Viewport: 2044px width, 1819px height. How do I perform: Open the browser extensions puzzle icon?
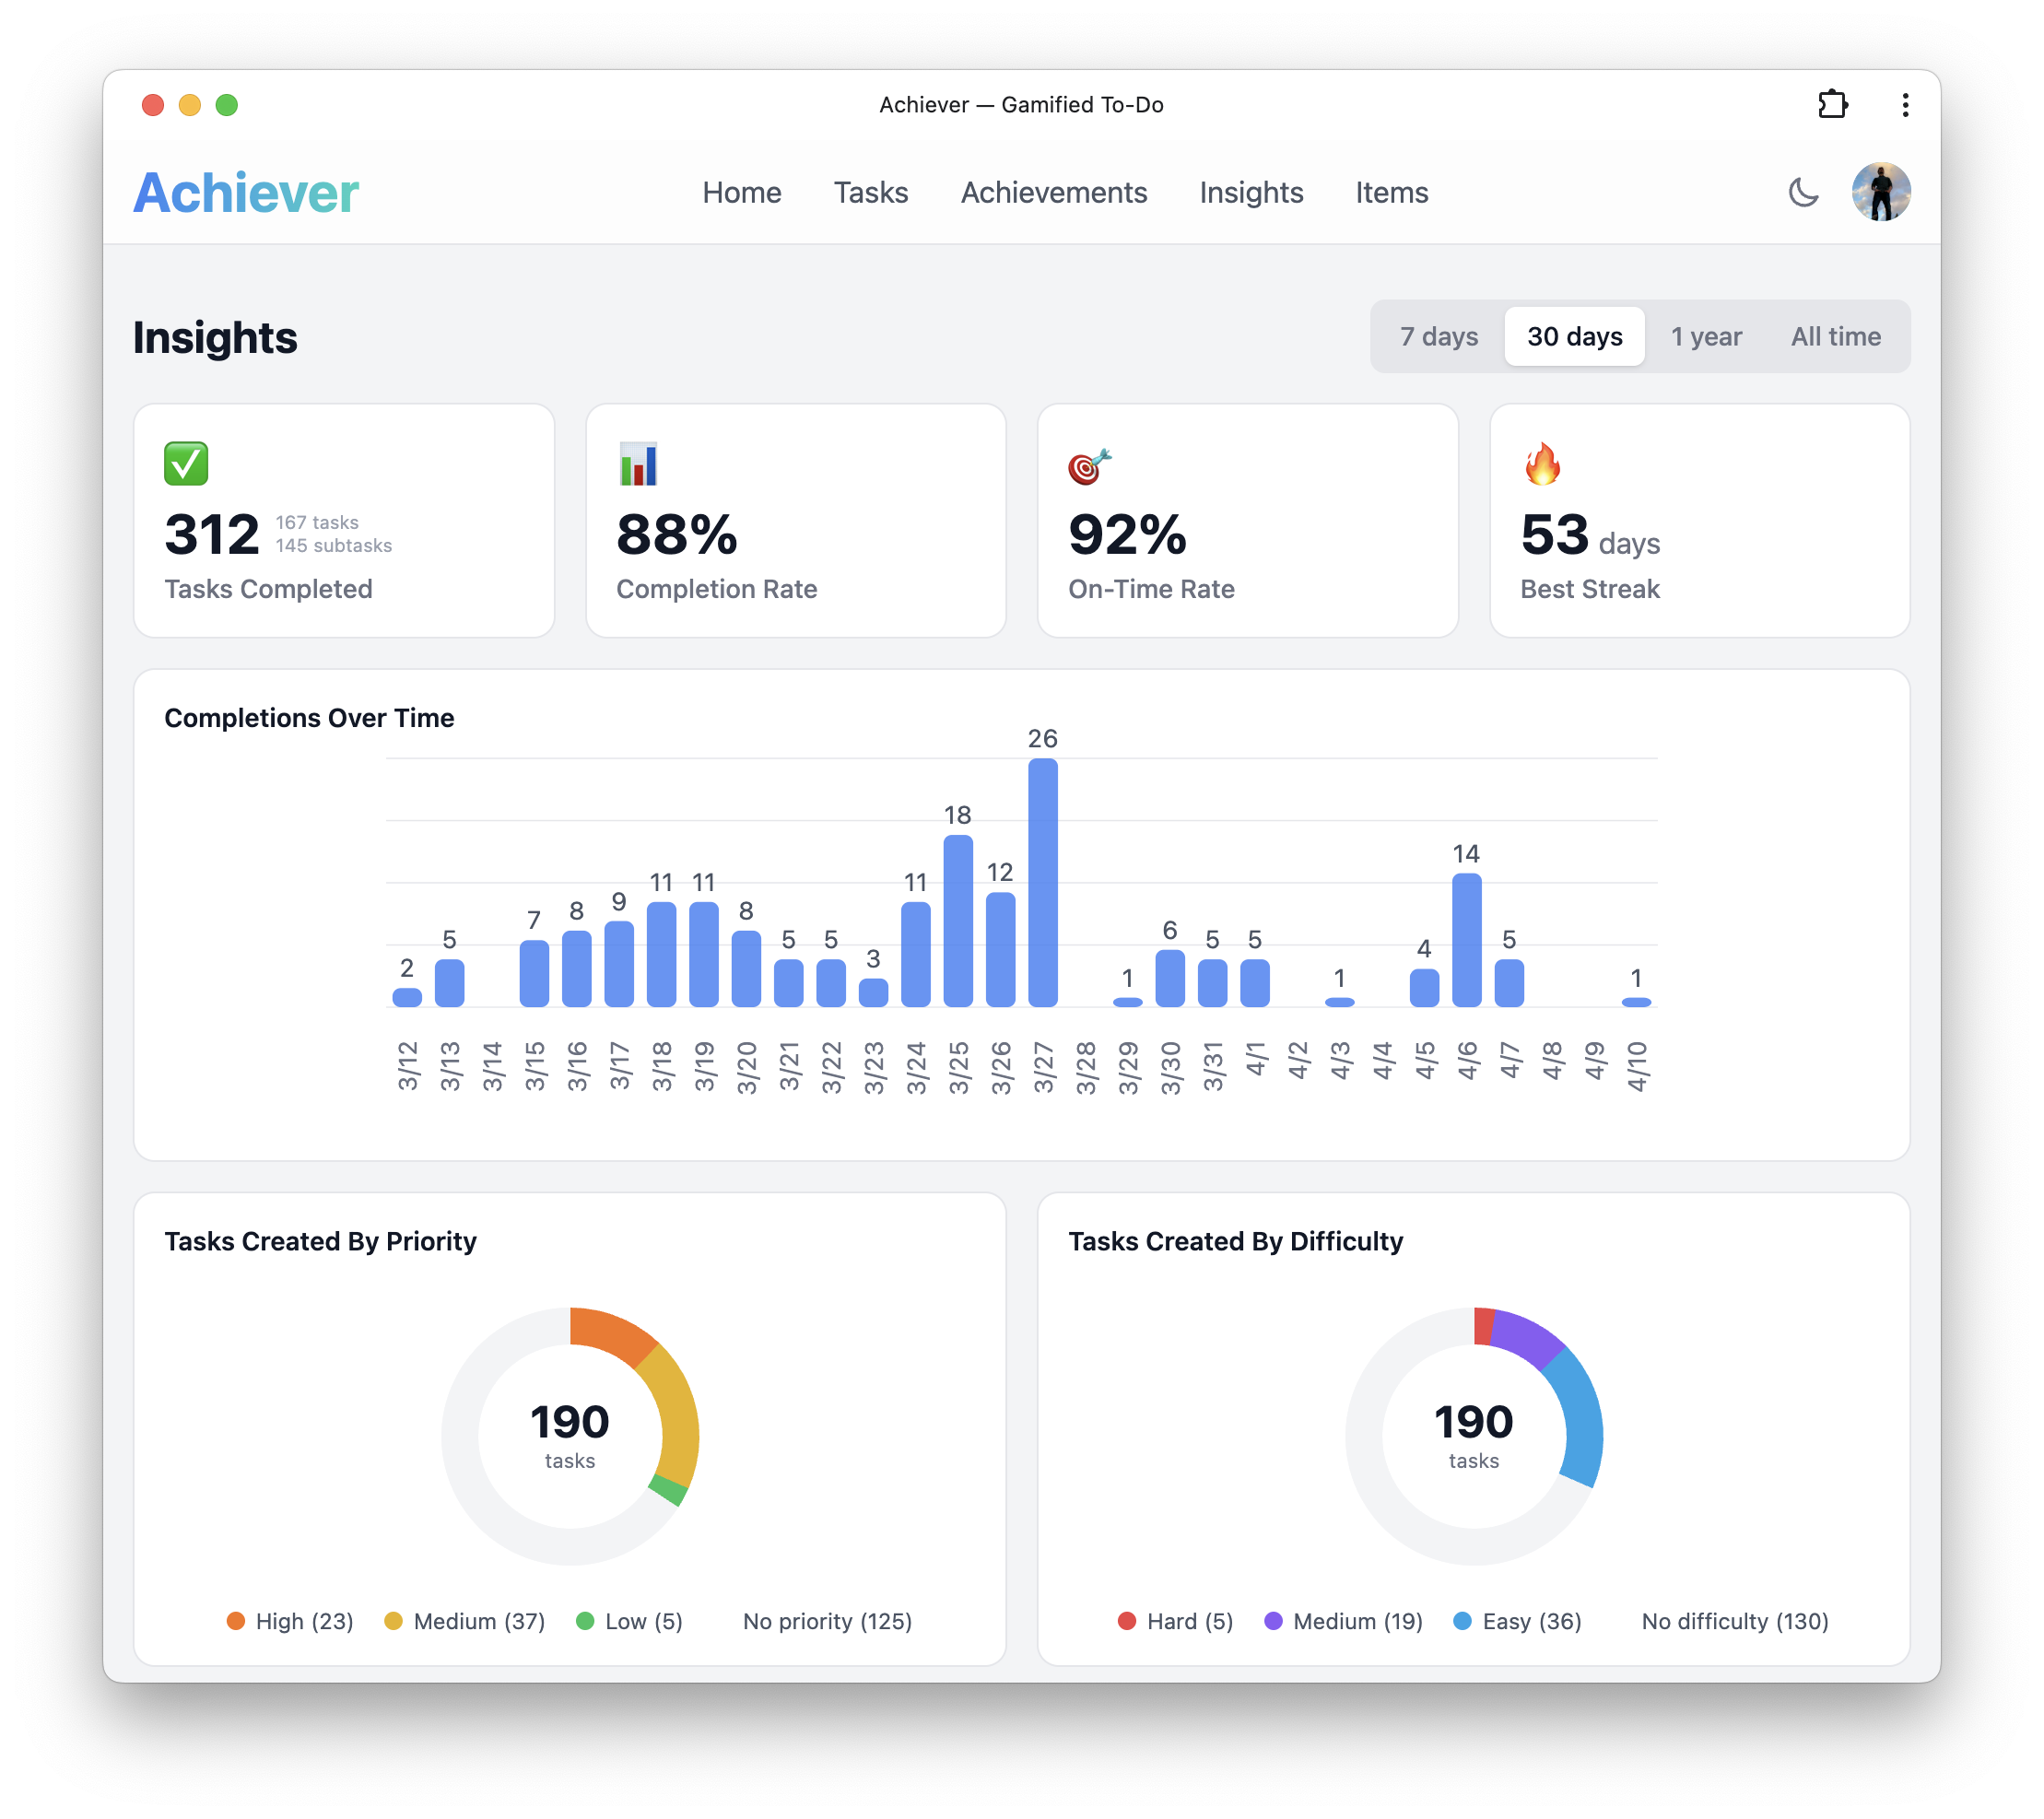1834,104
